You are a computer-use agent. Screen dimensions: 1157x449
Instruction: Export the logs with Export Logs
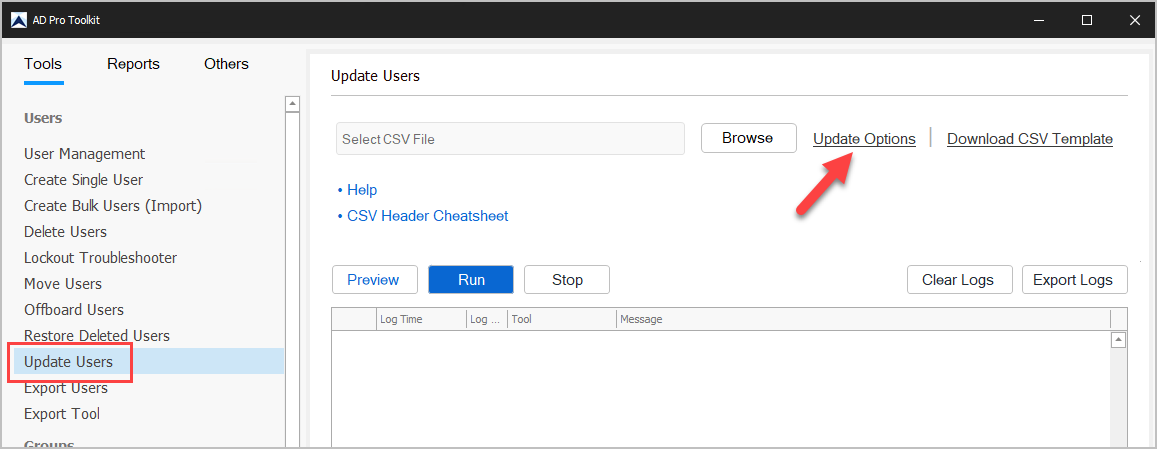point(1074,280)
